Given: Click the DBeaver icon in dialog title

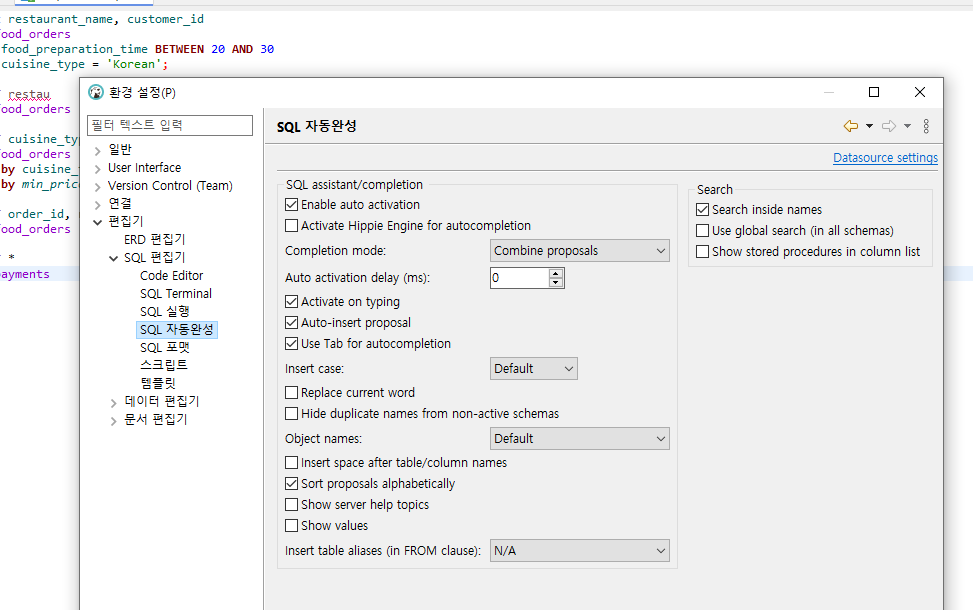Looking at the screenshot, I should (x=96, y=92).
